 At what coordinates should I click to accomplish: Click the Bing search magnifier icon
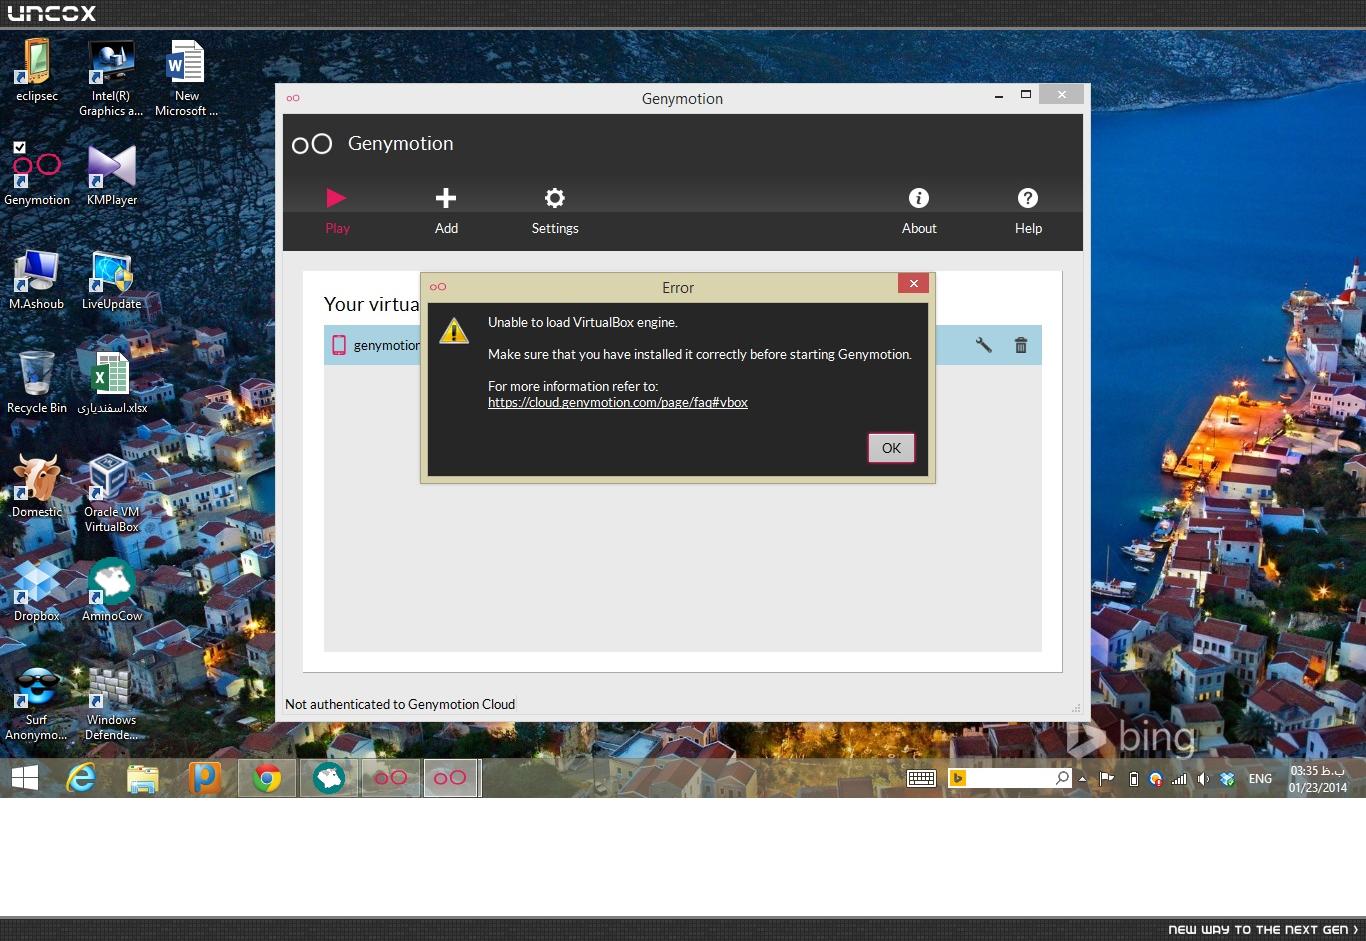[1062, 778]
